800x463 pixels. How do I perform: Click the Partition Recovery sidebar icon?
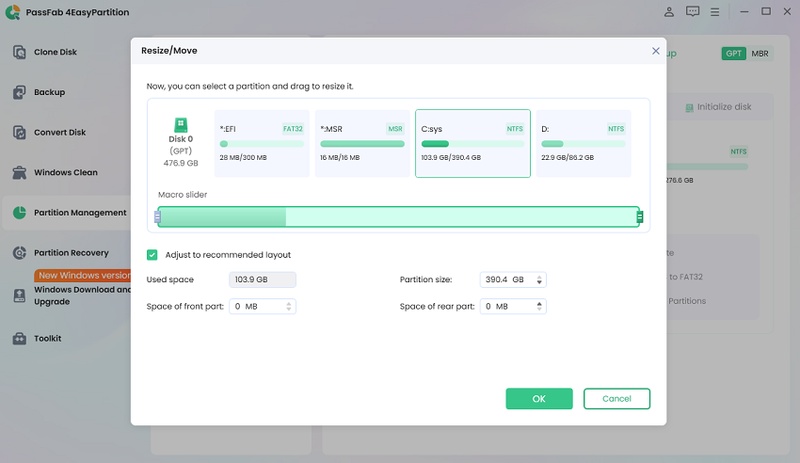19,253
